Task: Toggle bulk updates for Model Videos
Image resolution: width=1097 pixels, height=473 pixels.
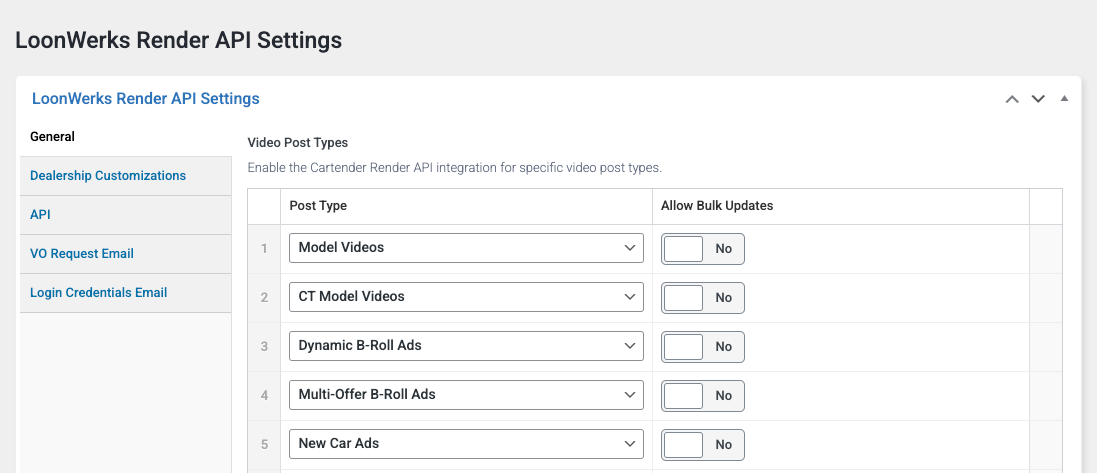Action: (x=703, y=249)
